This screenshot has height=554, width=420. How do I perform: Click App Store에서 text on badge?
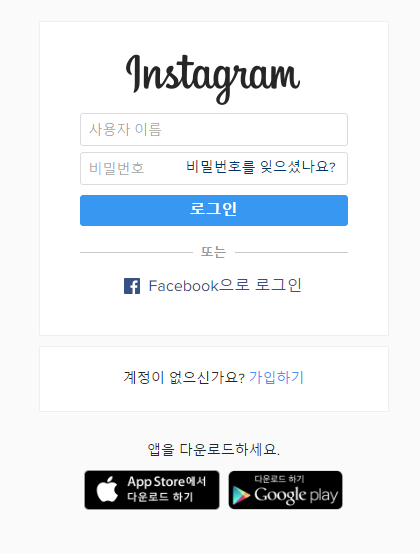click(167, 482)
